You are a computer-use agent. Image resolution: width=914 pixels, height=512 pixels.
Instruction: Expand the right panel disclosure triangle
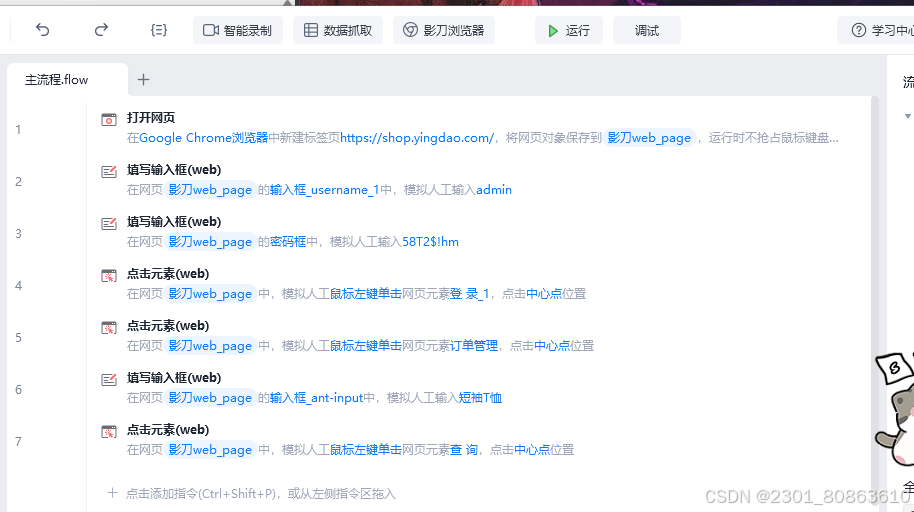(908, 116)
